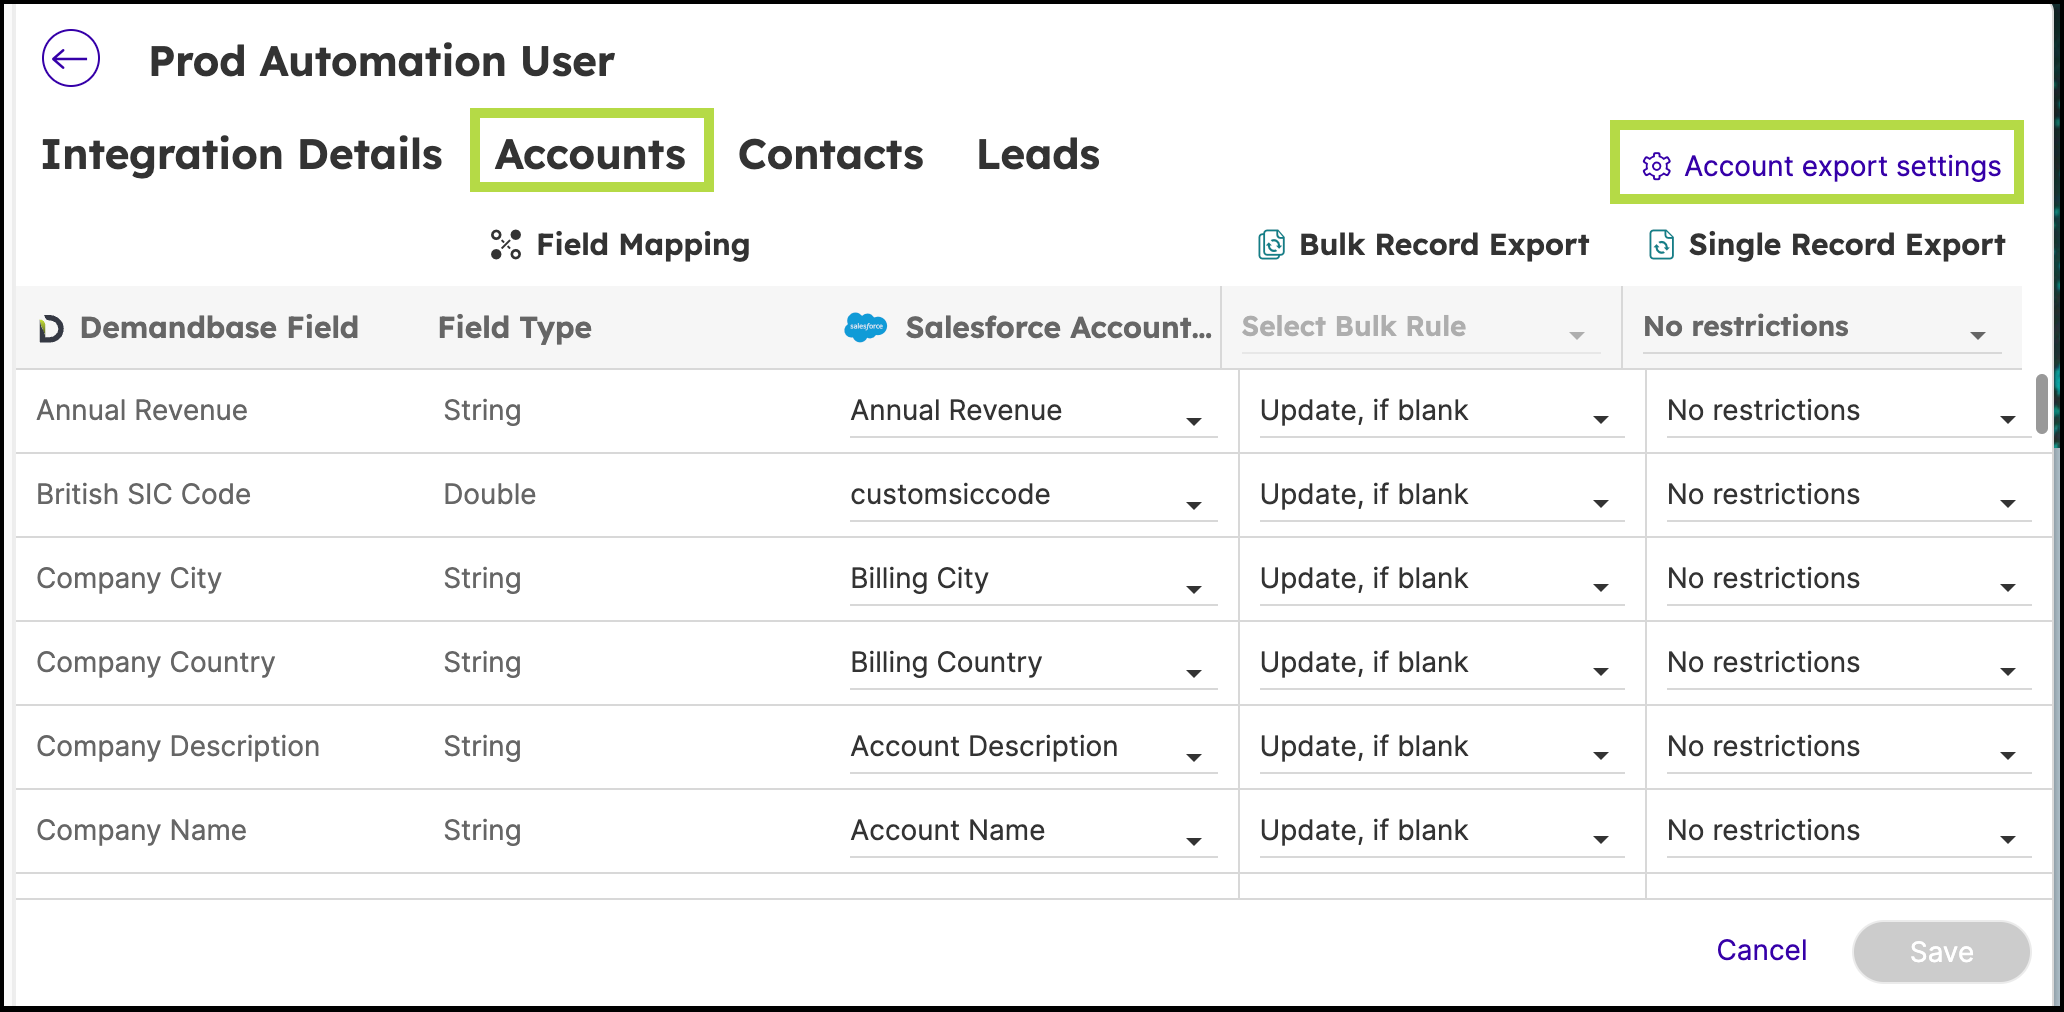Select the Company City field label

pos(129,578)
